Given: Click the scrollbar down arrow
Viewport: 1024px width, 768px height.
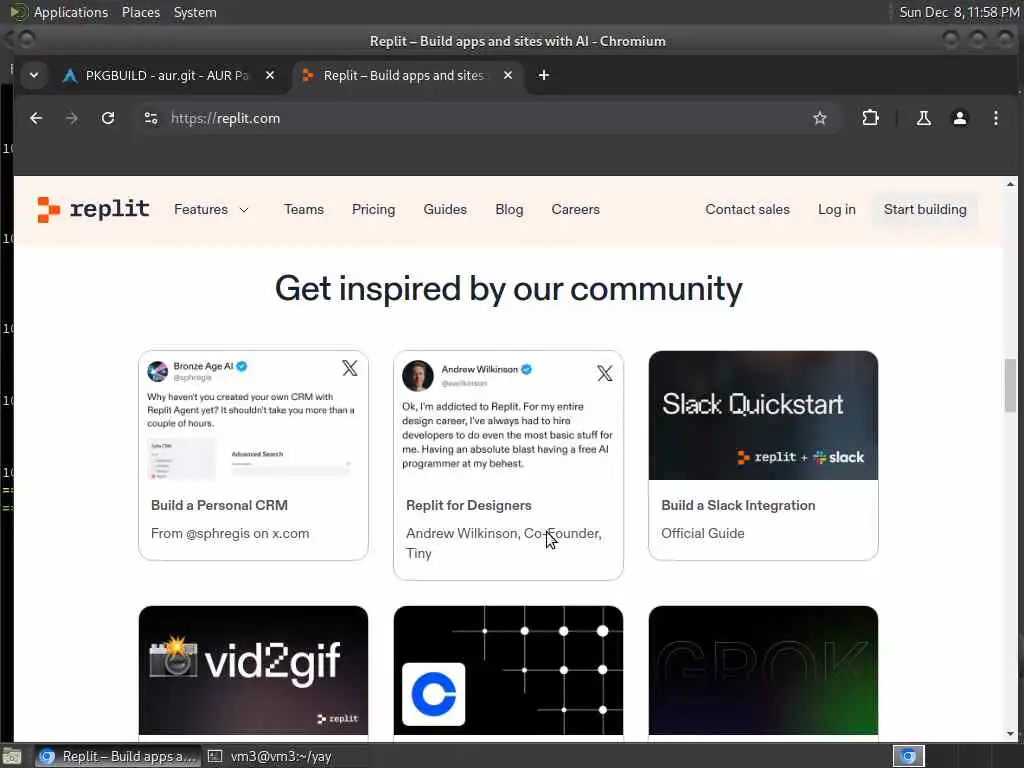Looking at the screenshot, I should 1010,734.
